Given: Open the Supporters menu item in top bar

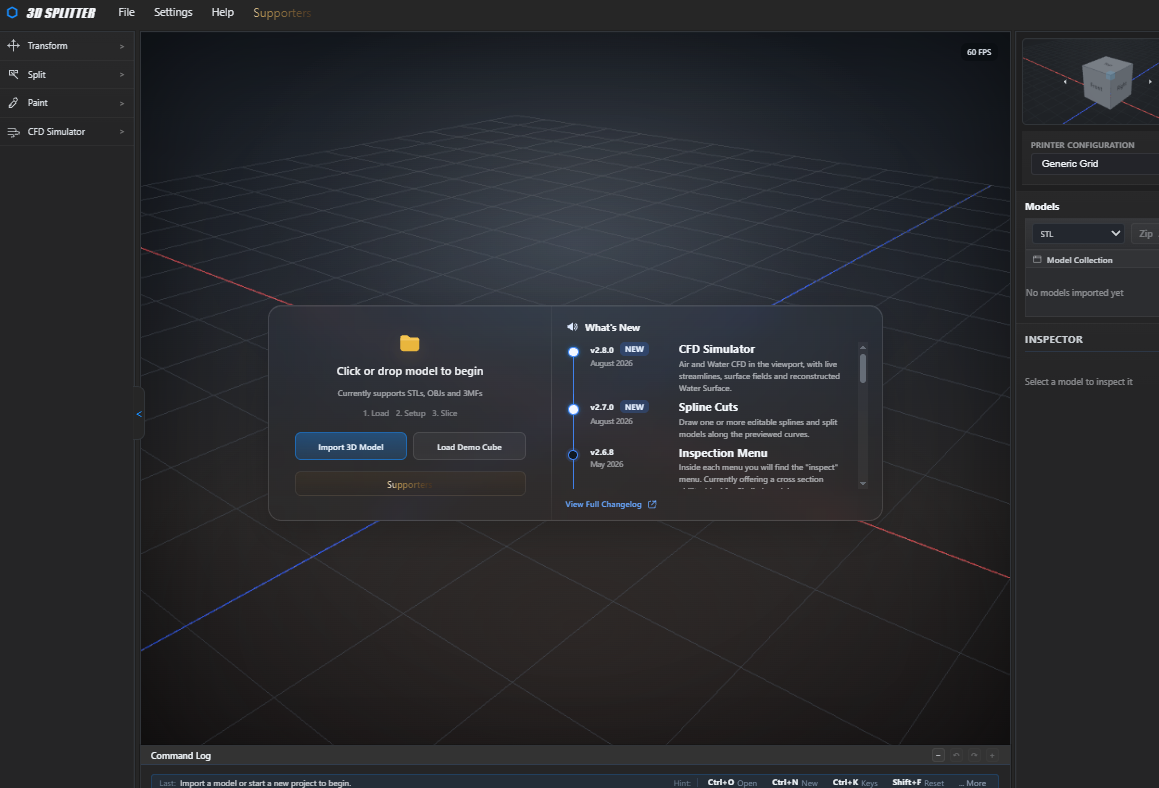Looking at the screenshot, I should pyautogui.click(x=282, y=13).
